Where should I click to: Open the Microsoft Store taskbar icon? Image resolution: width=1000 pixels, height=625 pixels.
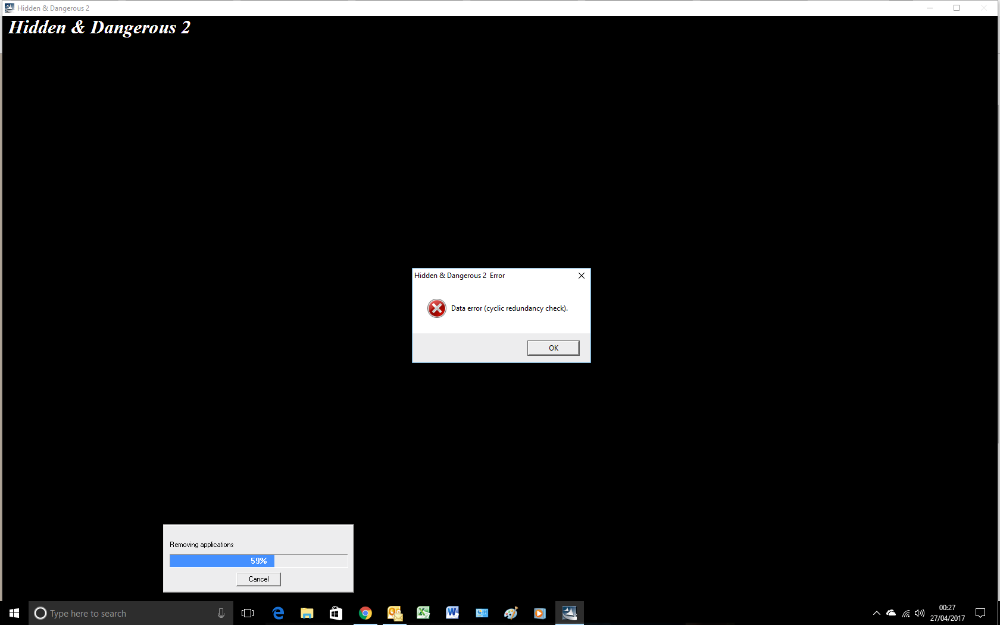pos(336,613)
